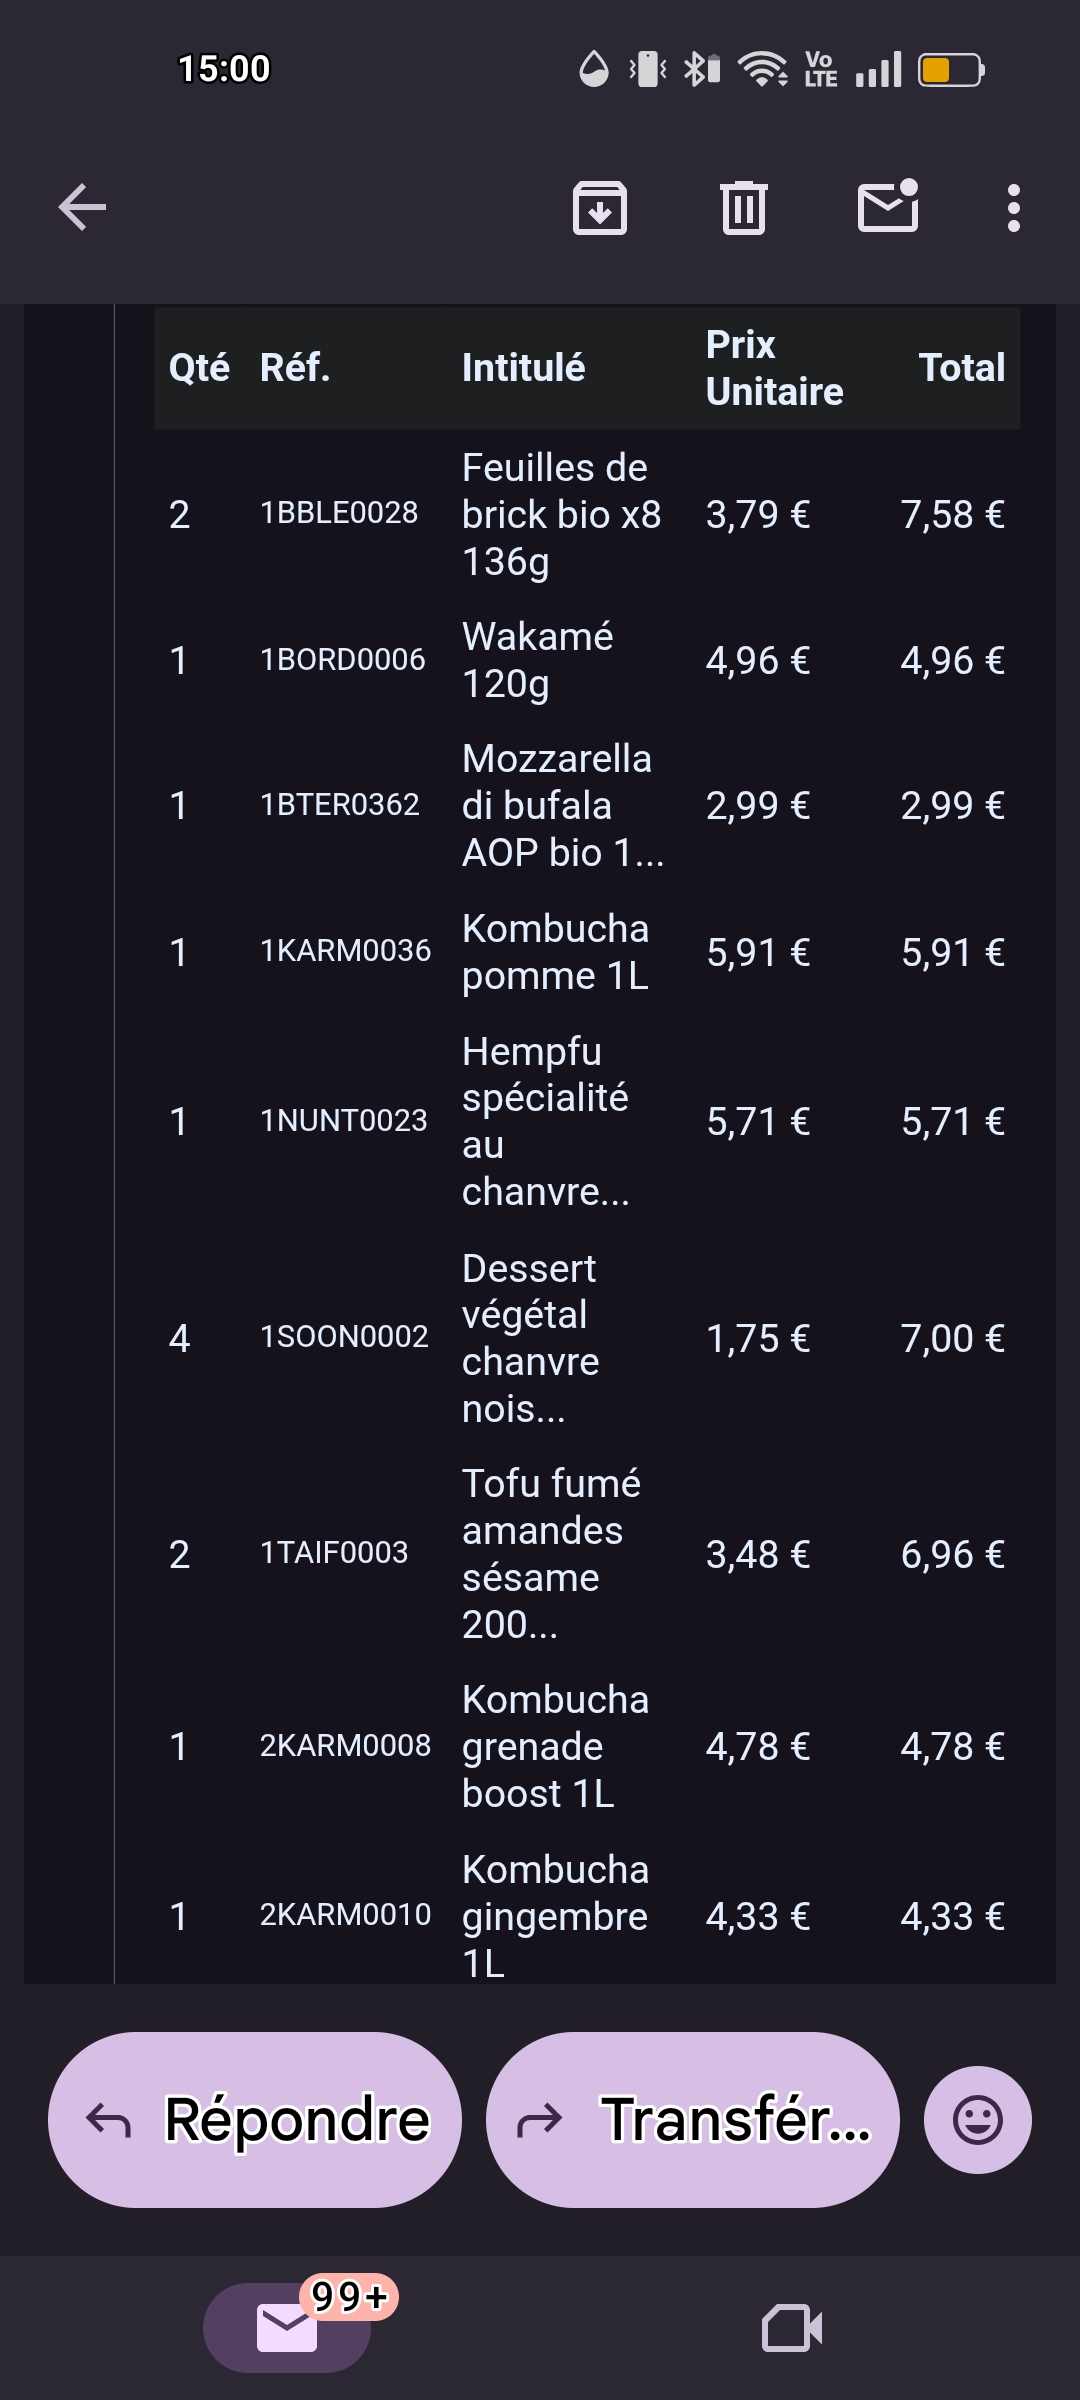Archive this email with the archive icon
The image size is (1080, 2400).
tap(599, 208)
